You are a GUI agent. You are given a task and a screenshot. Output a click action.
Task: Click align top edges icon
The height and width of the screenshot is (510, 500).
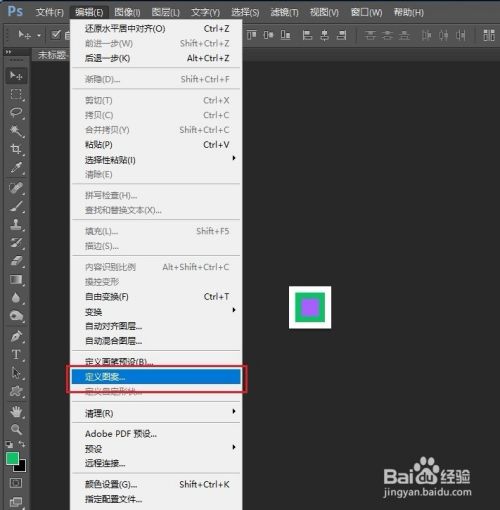click(x=252, y=35)
